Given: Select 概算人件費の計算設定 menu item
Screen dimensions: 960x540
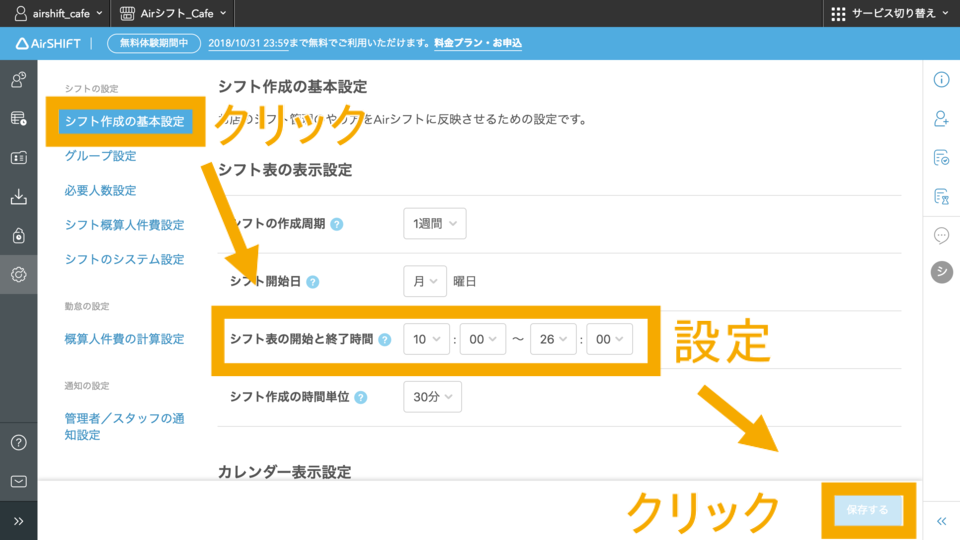Looking at the screenshot, I should pyautogui.click(x=124, y=339).
